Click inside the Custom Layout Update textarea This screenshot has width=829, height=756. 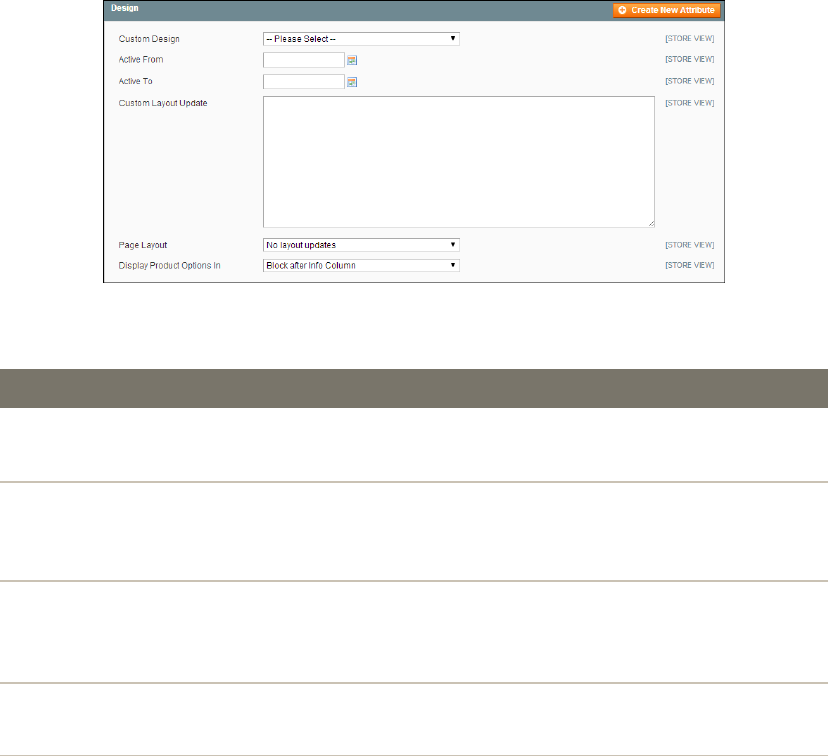[459, 162]
